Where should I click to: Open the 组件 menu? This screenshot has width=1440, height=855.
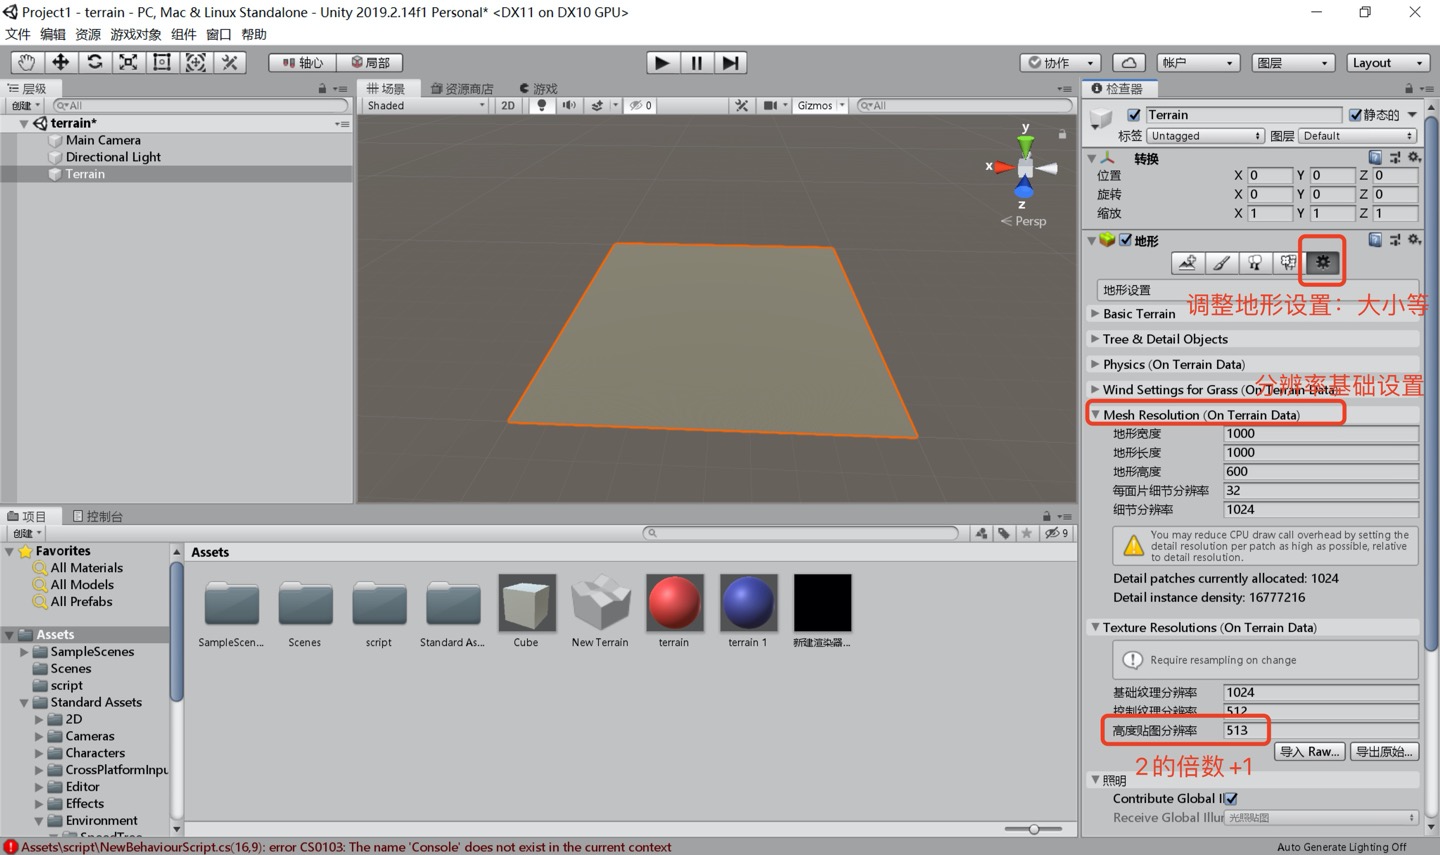pos(183,34)
